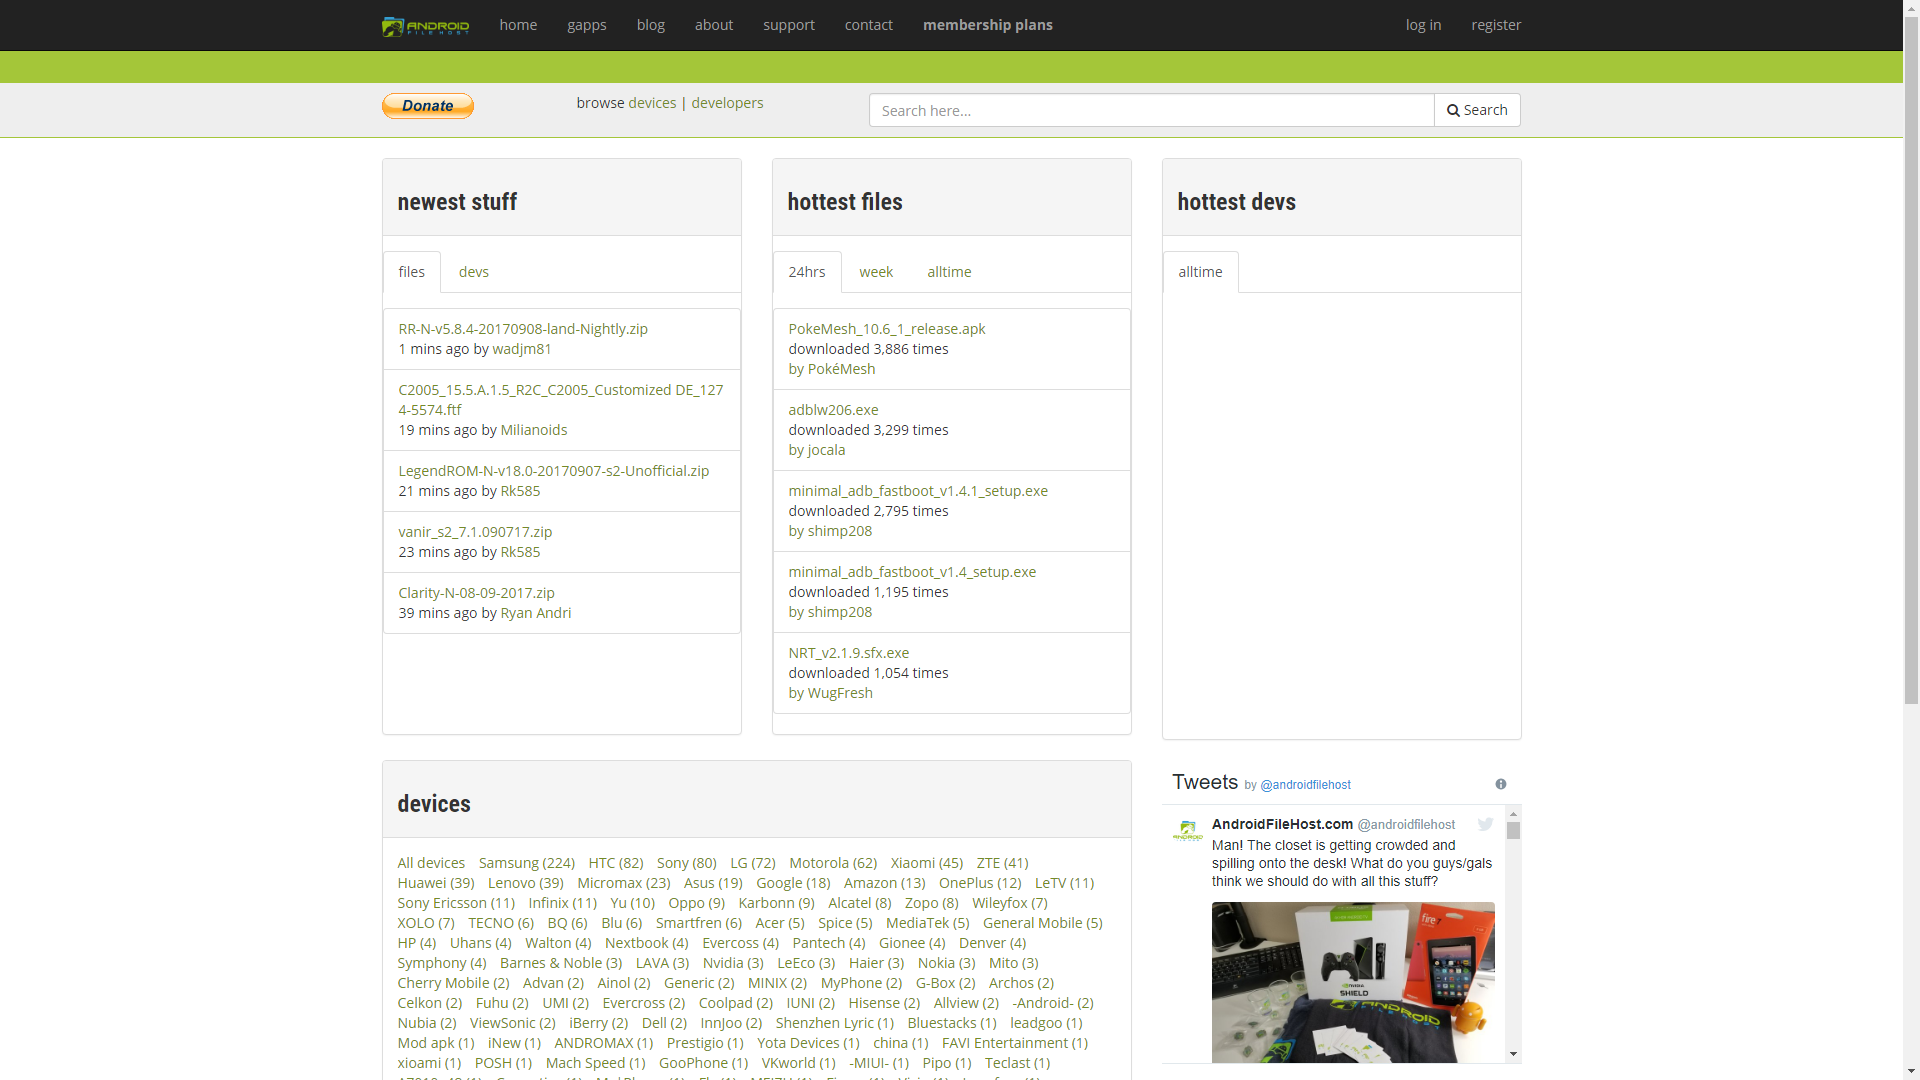
Task: Switch to devs tab in newest stuff
Action: point(474,272)
